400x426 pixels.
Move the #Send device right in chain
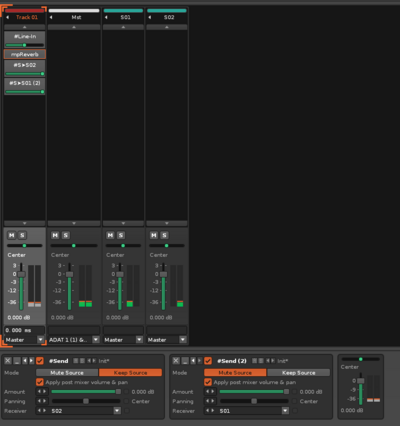click(x=31, y=361)
